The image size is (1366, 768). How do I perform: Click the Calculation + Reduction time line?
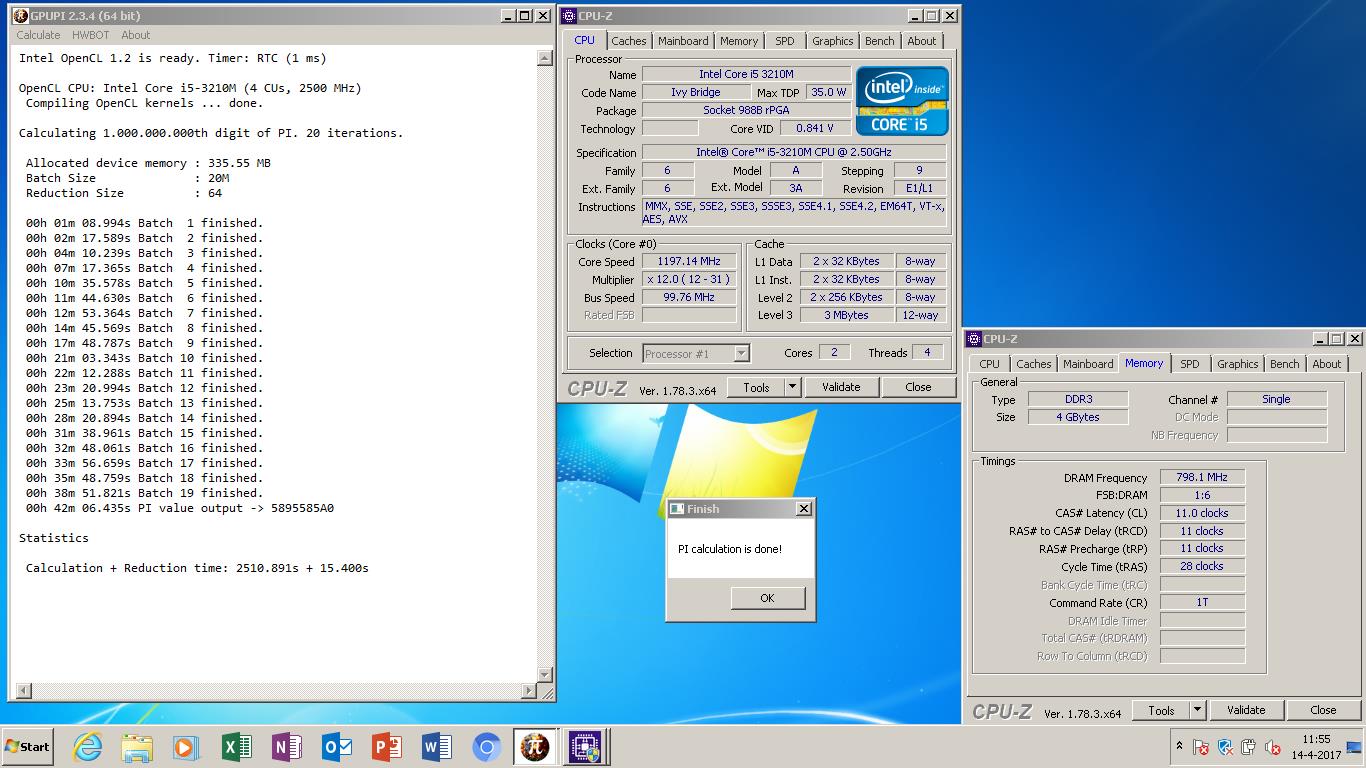click(197, 568)
